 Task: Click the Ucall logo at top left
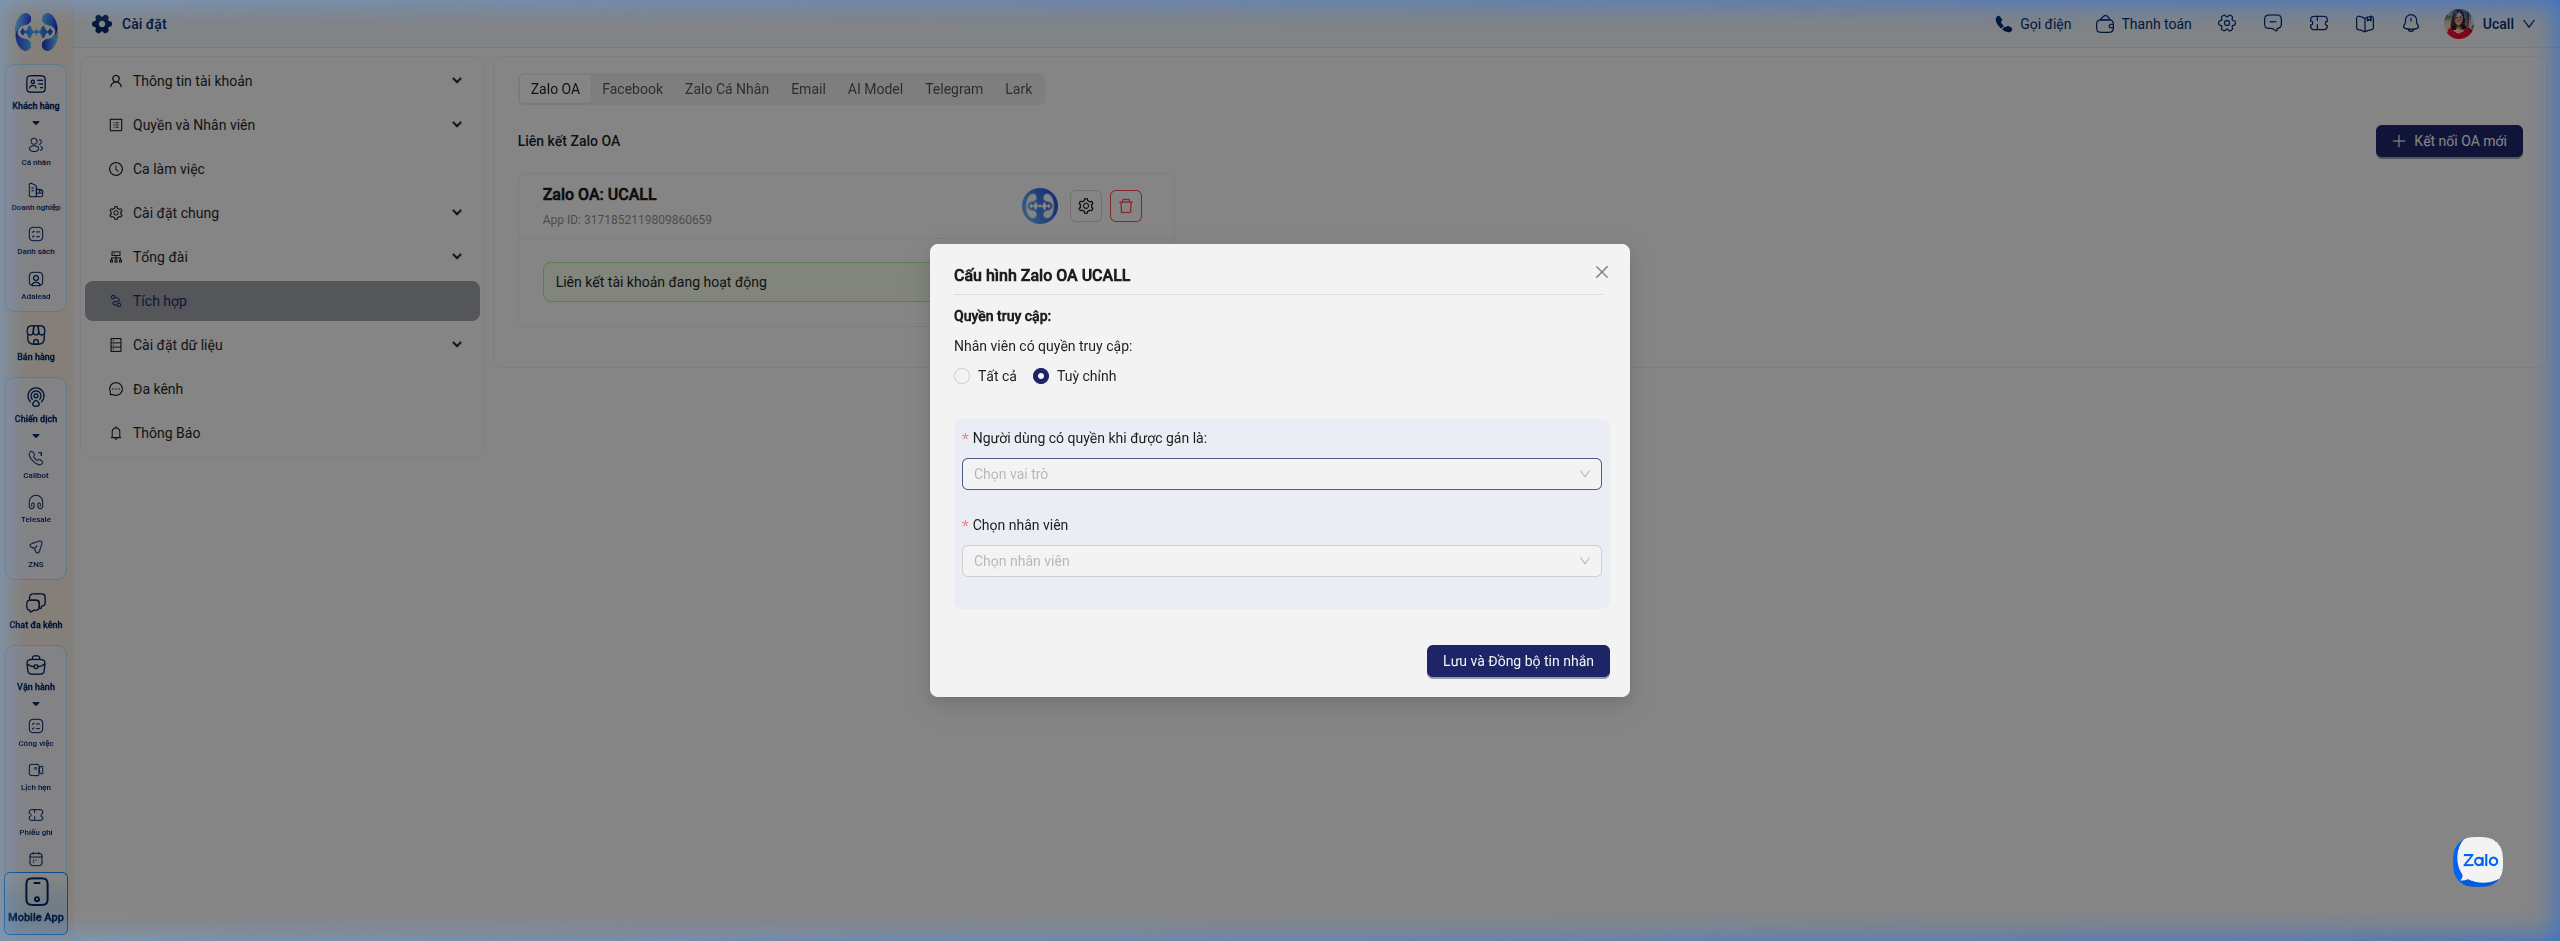36,32
